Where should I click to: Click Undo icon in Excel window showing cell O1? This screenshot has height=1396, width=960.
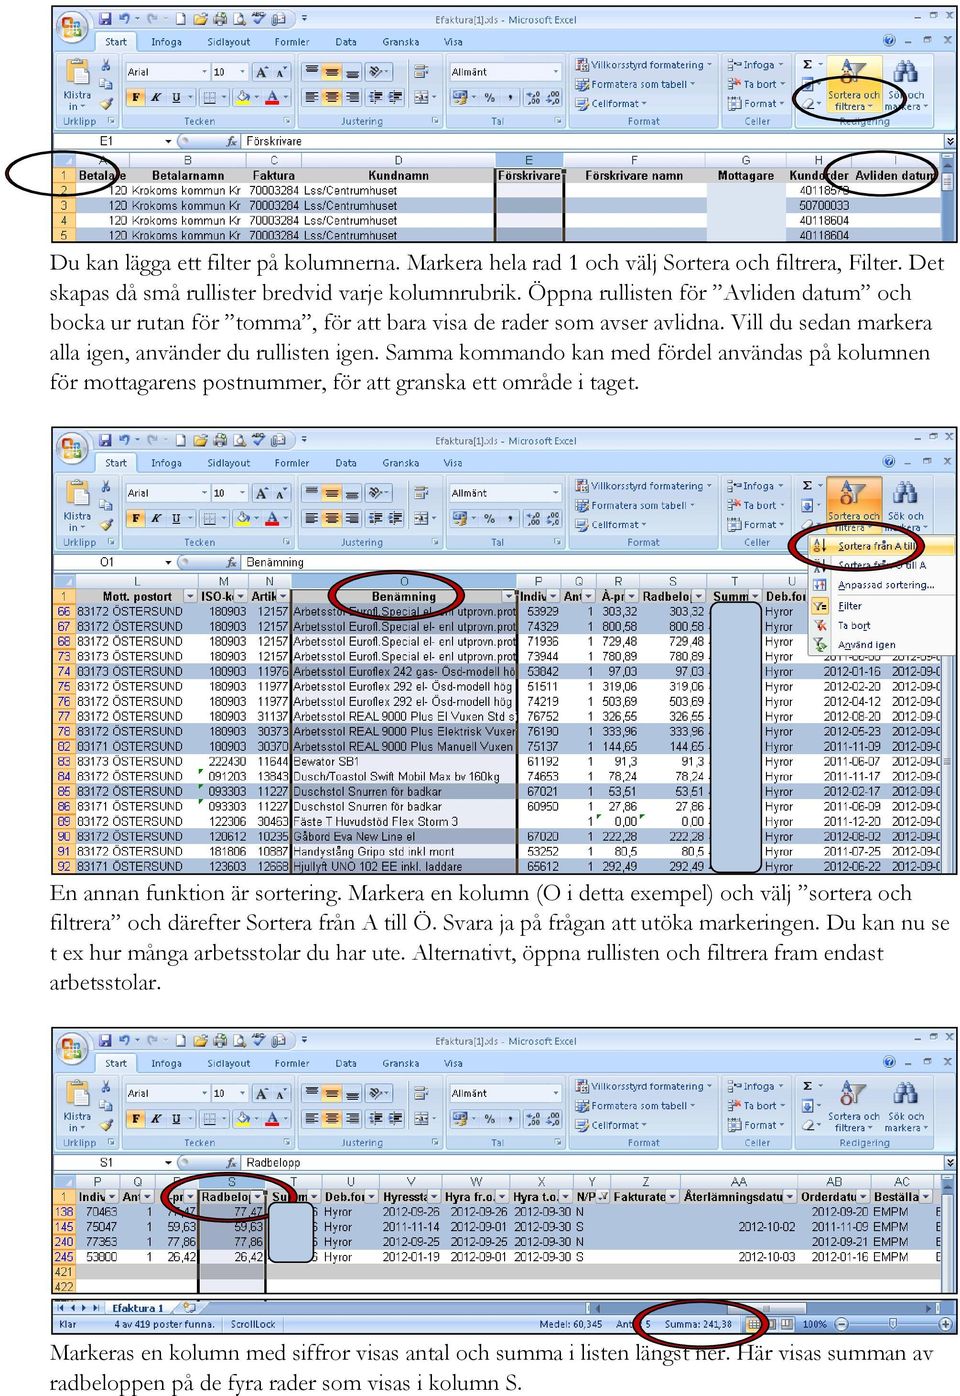[125, 439]
